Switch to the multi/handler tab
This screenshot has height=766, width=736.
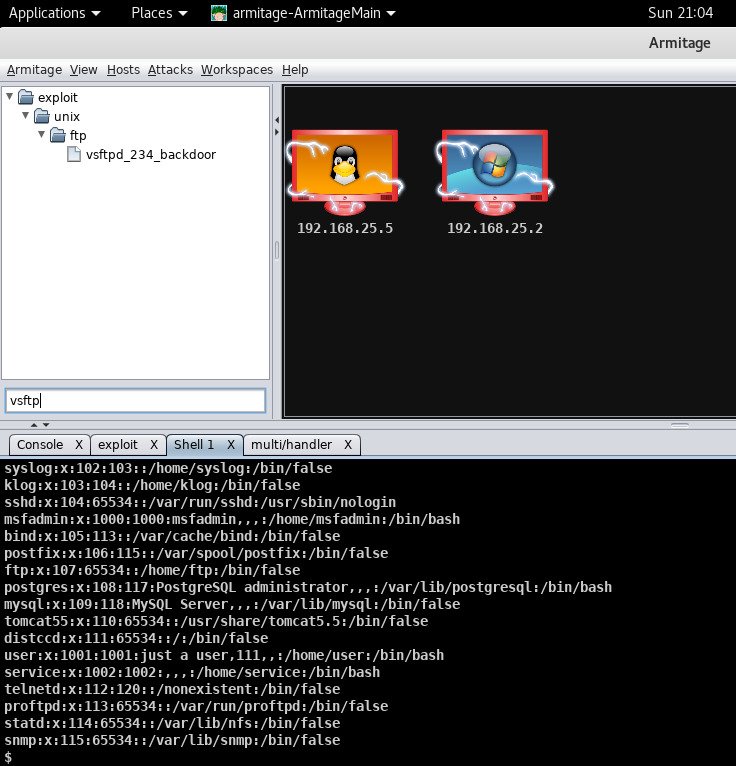pos(292,445)
